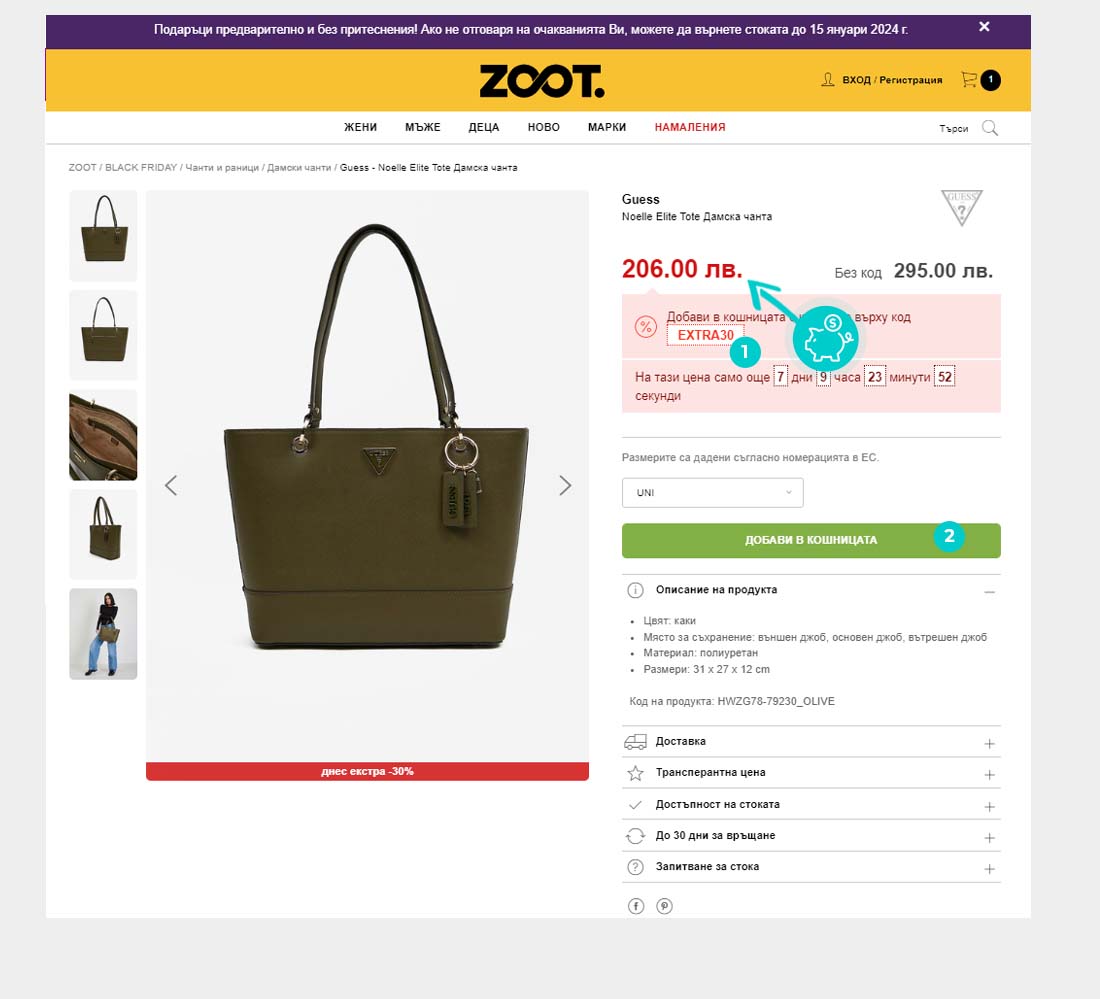Viewport: 1100px width, 999px height.
Task: Open the НАМАЛЕНИЯ menu
Action: (690, 127)
